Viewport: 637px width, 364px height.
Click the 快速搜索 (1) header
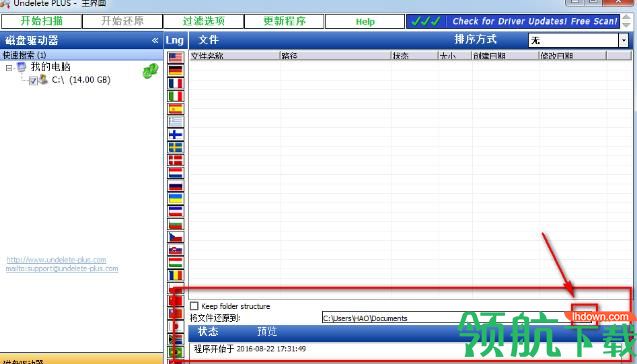tap(81, 55)
